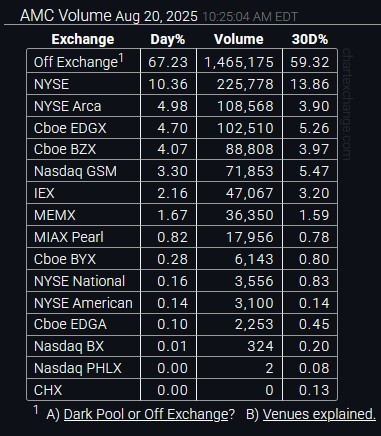381x436 pixels.
Task: Click the AMC Volume title text
Action: 66,15
